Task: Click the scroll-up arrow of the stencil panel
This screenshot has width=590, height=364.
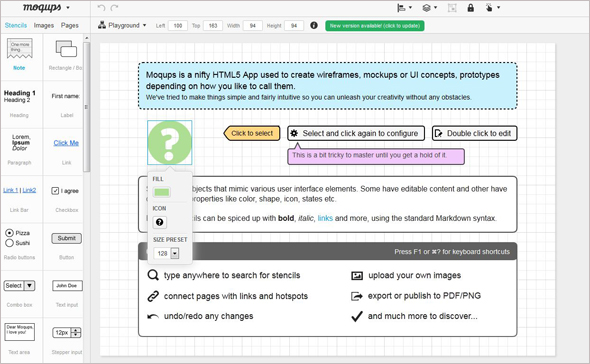Action: point(87,38)
